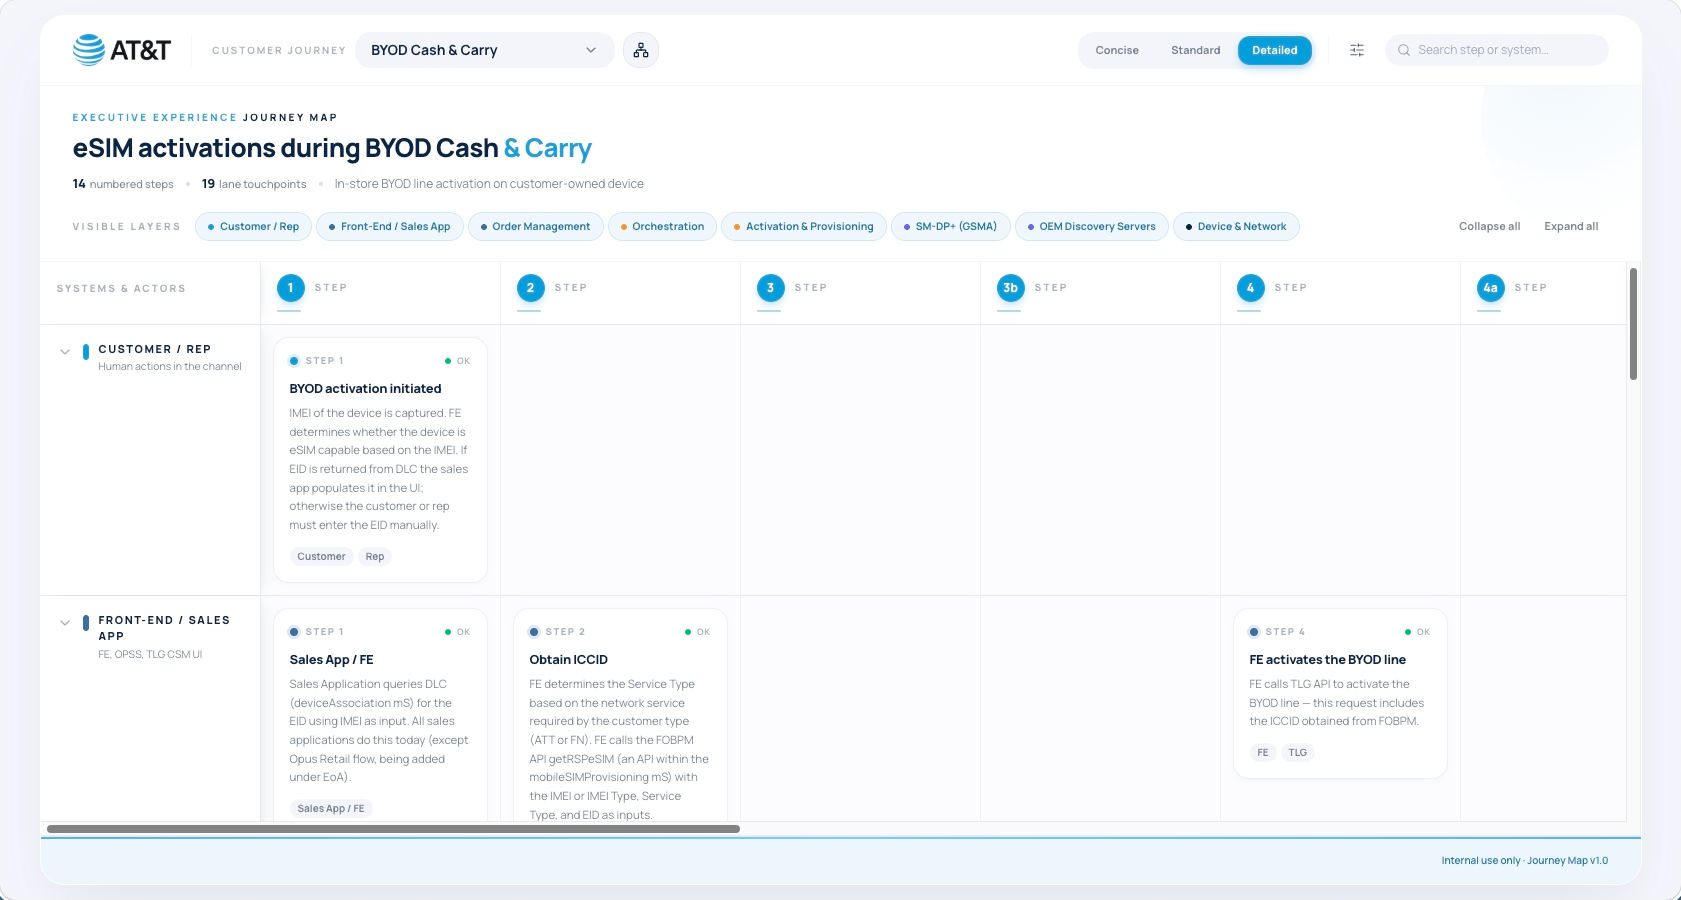The width and height of the screenshot is (1681, 900).
Task: Select step 3b circle in header
Action: (1010, 288)
